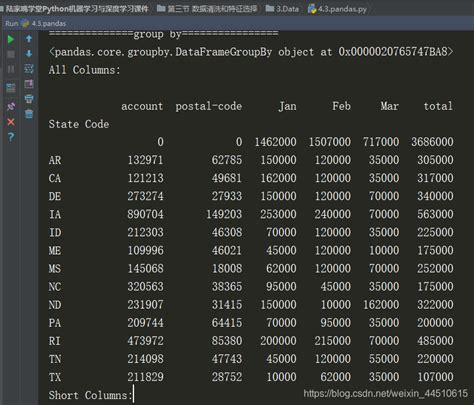This screenshot has height=405, width=474.
Task: Print the console output
Action: pyautogui.click(x=29, y=99)
